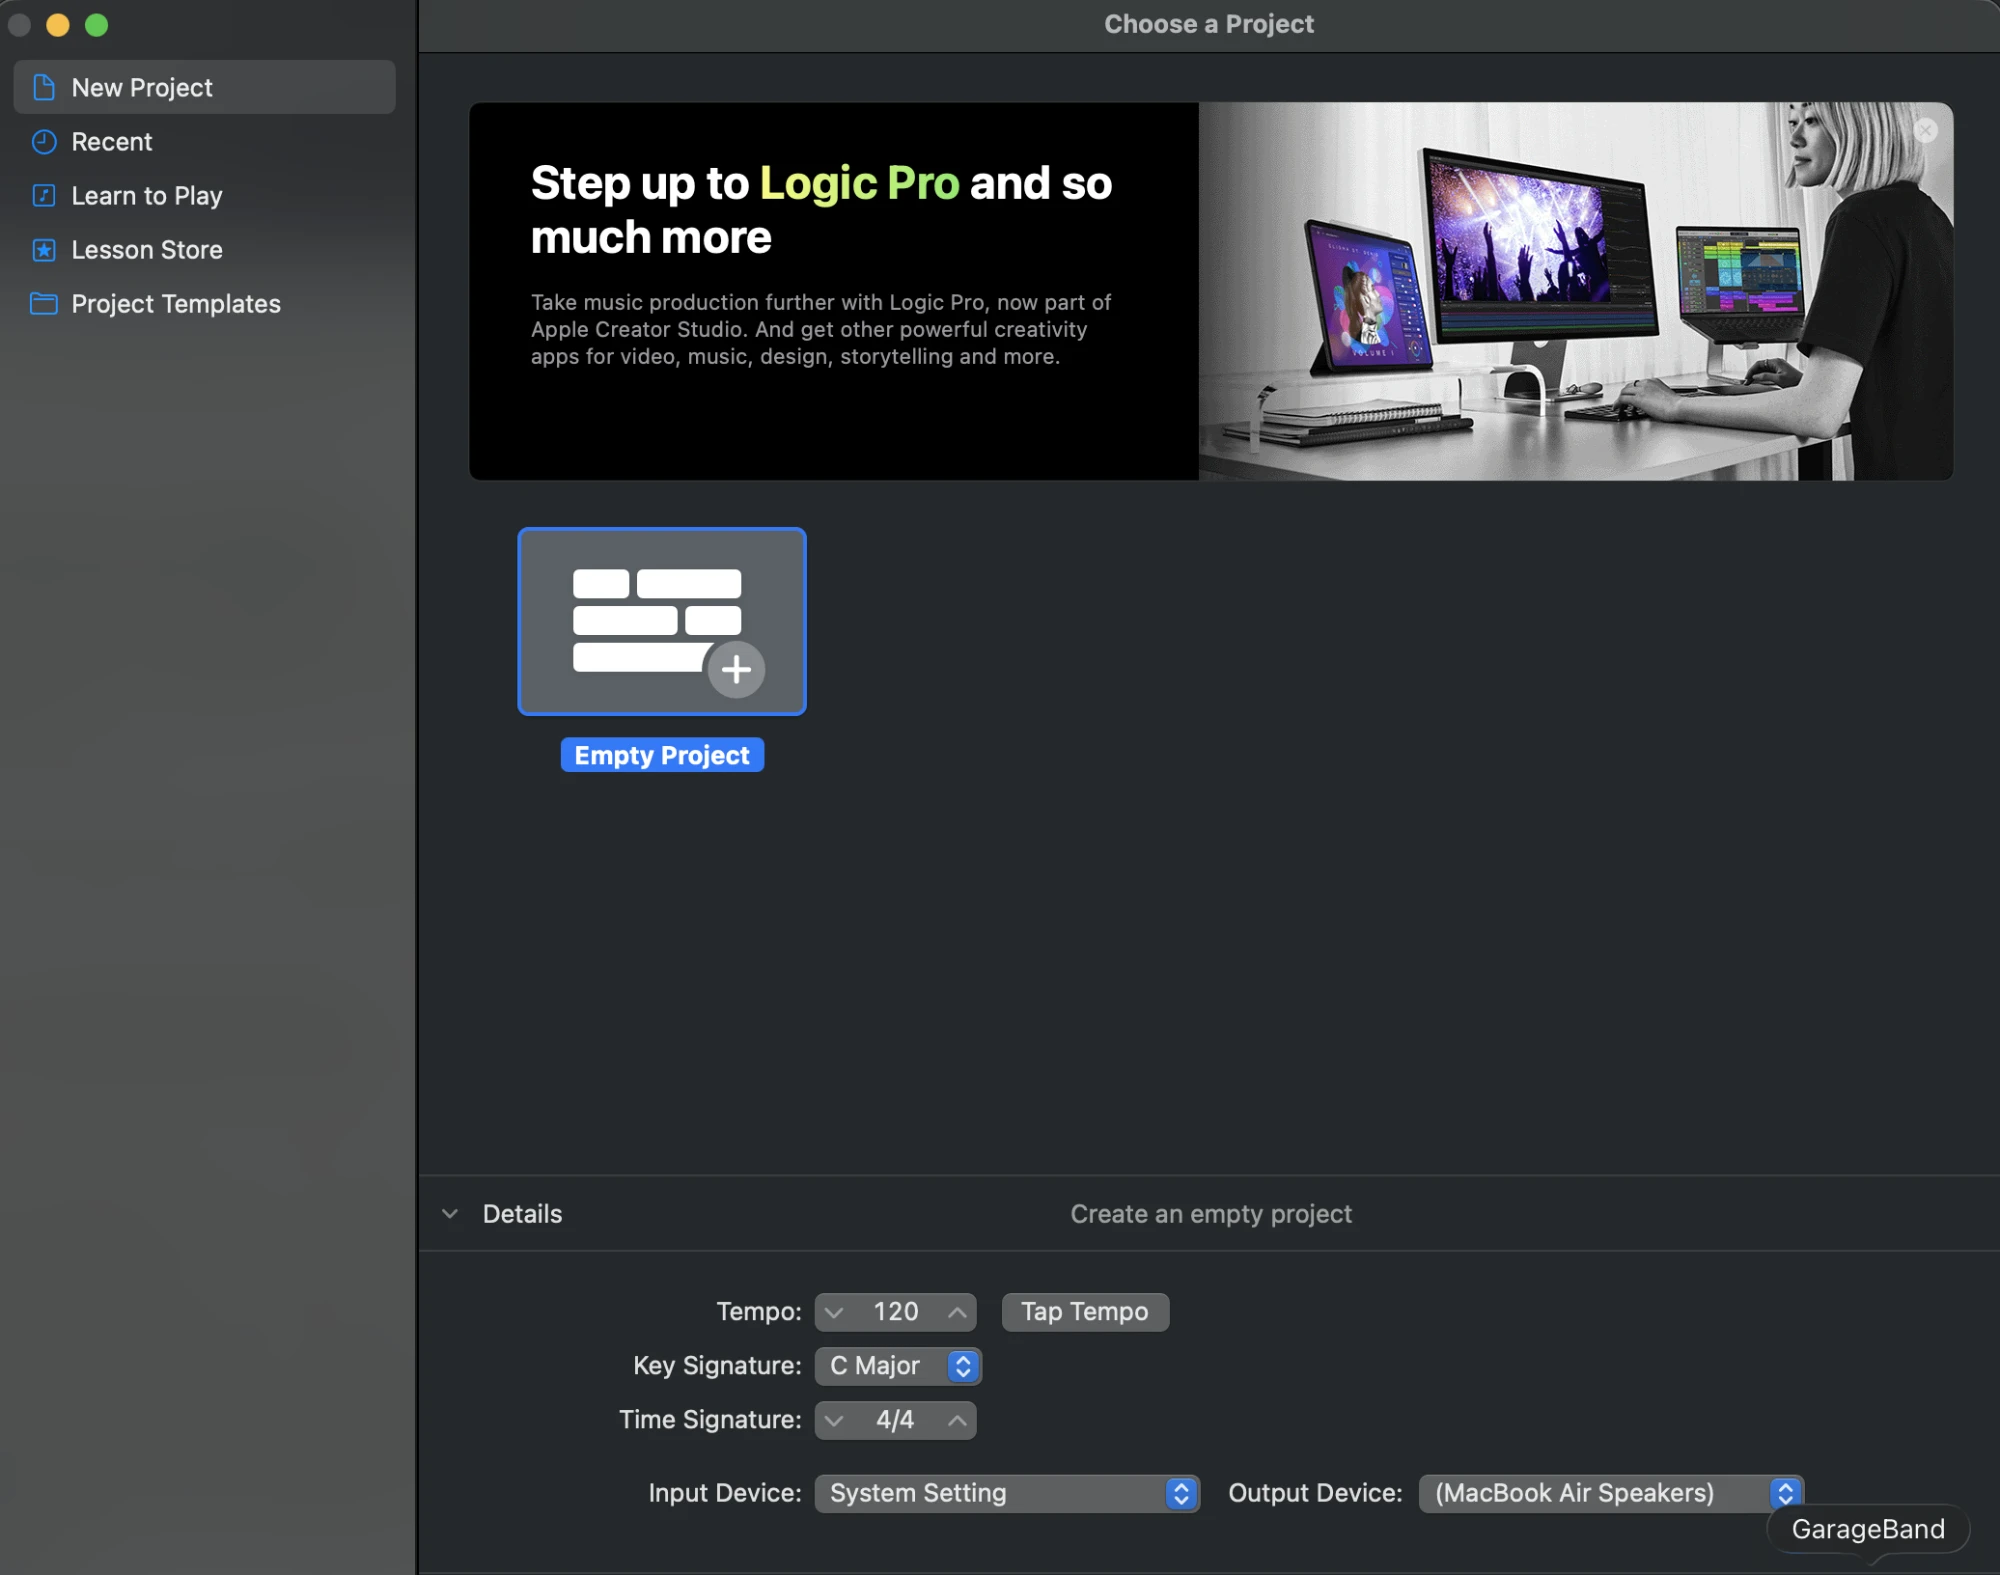Open the Key Signature C Major dropdown

point(898,1365)
